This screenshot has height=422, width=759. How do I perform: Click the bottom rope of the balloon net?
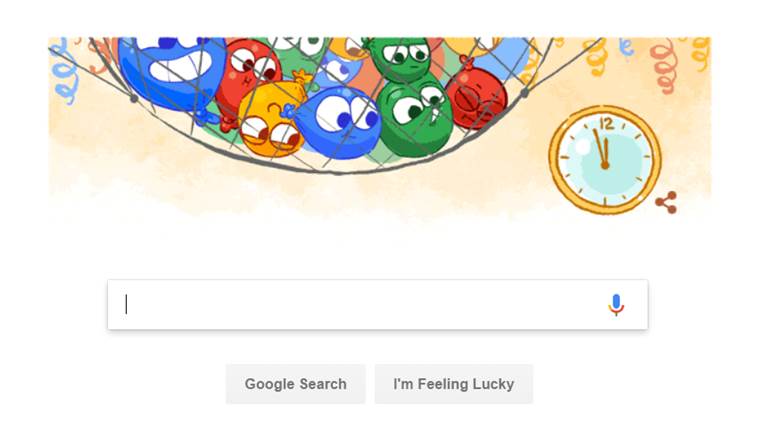pos(334,168)
